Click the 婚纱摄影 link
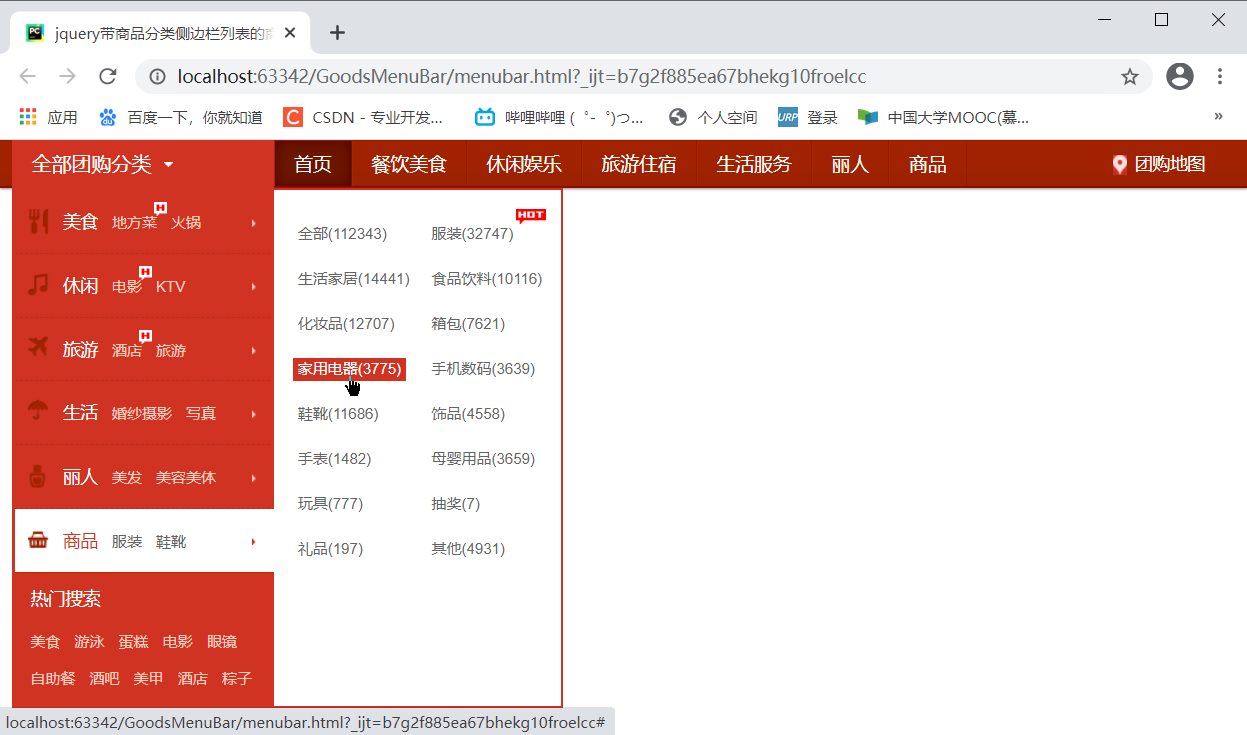Screen dimensions: 1247x735 (141, 414)
